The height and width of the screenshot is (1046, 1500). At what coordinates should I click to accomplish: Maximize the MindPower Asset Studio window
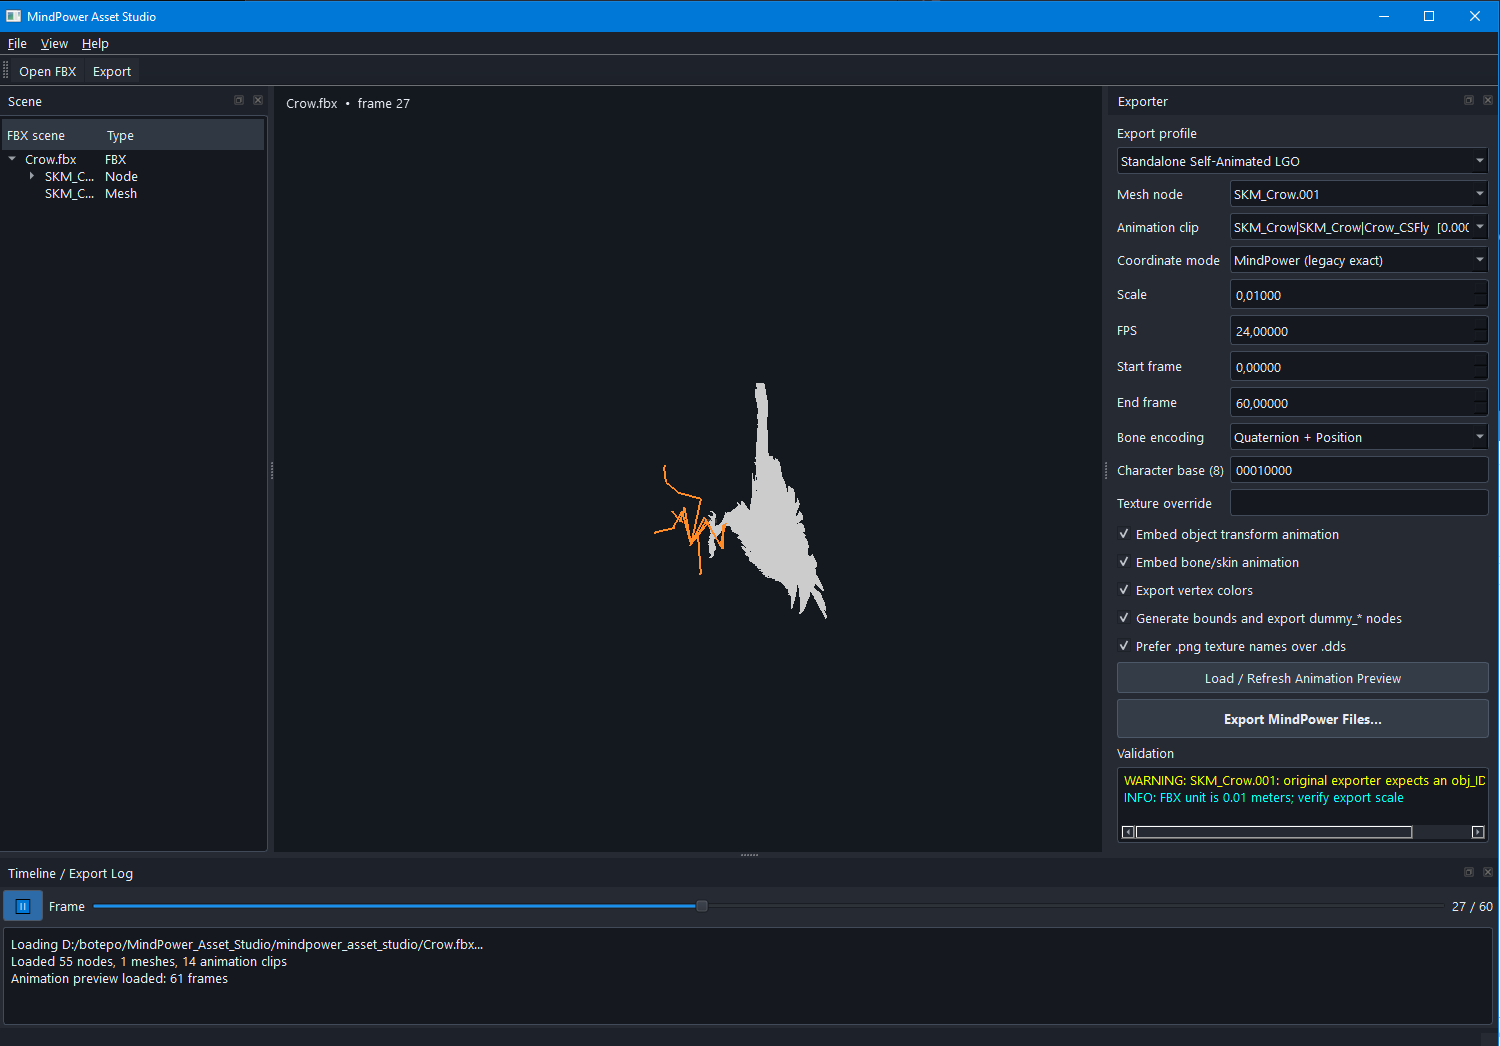coord(1429,16)
